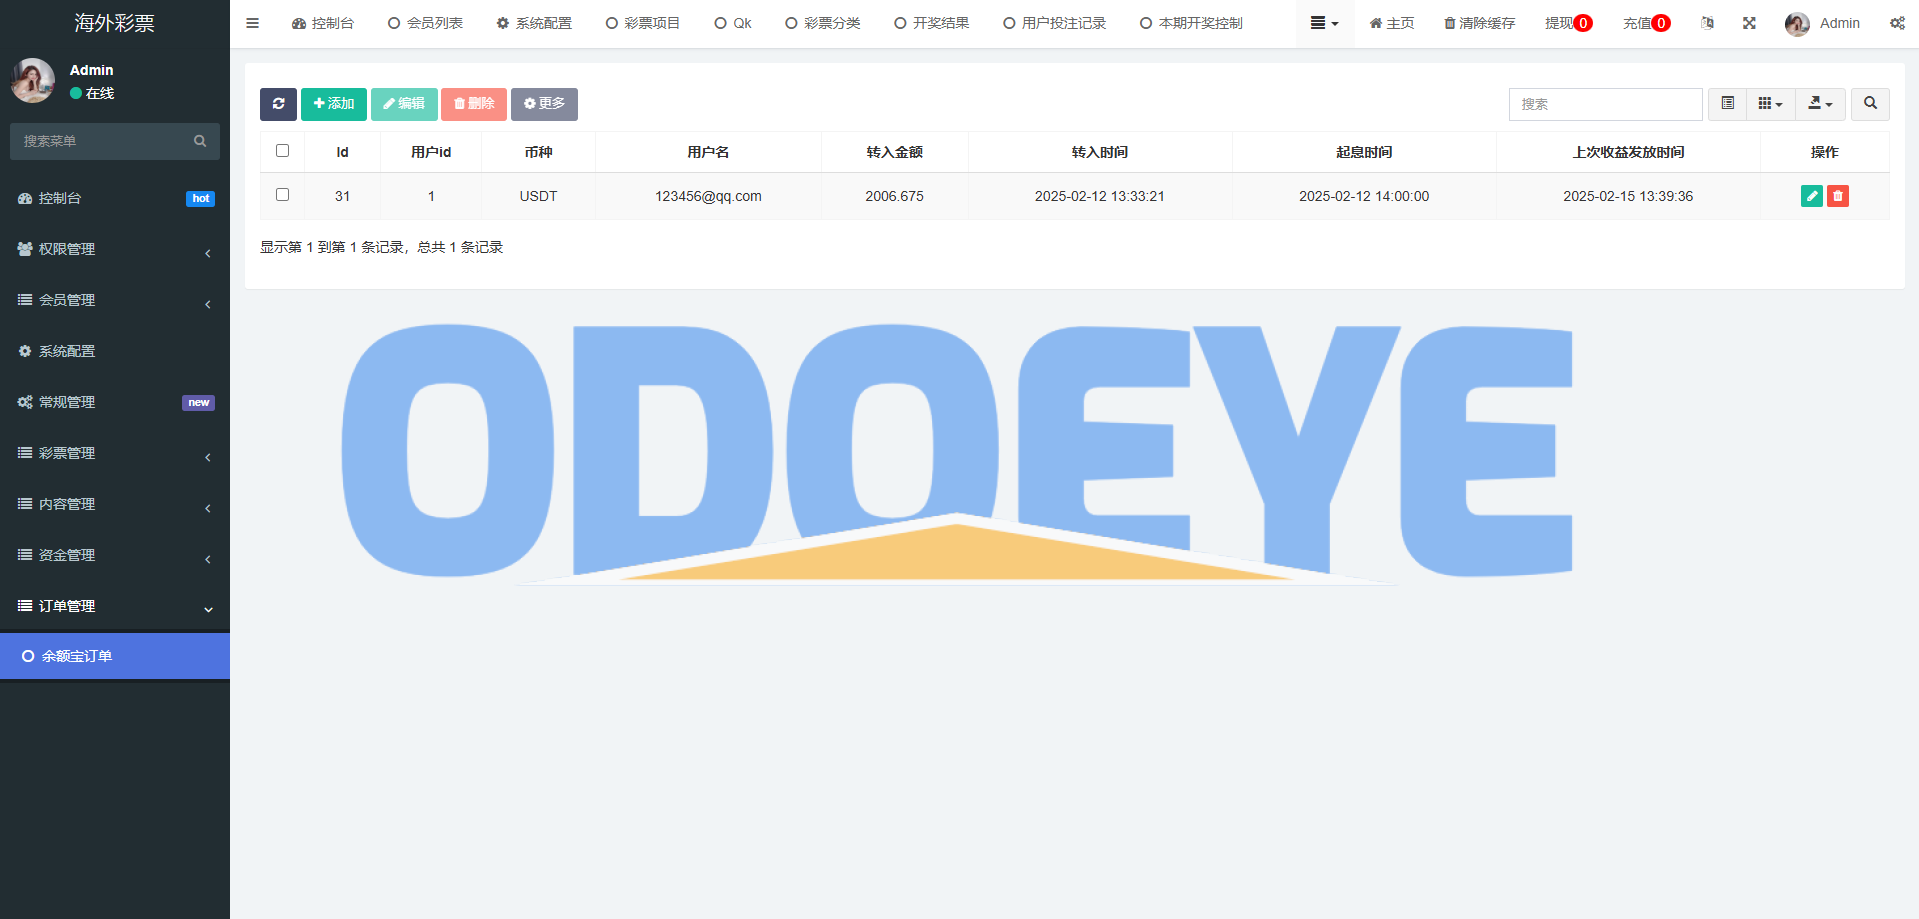Screen dimensions: 1919x919
Task: Click the green 添加 add button
Action: [334, 104]
